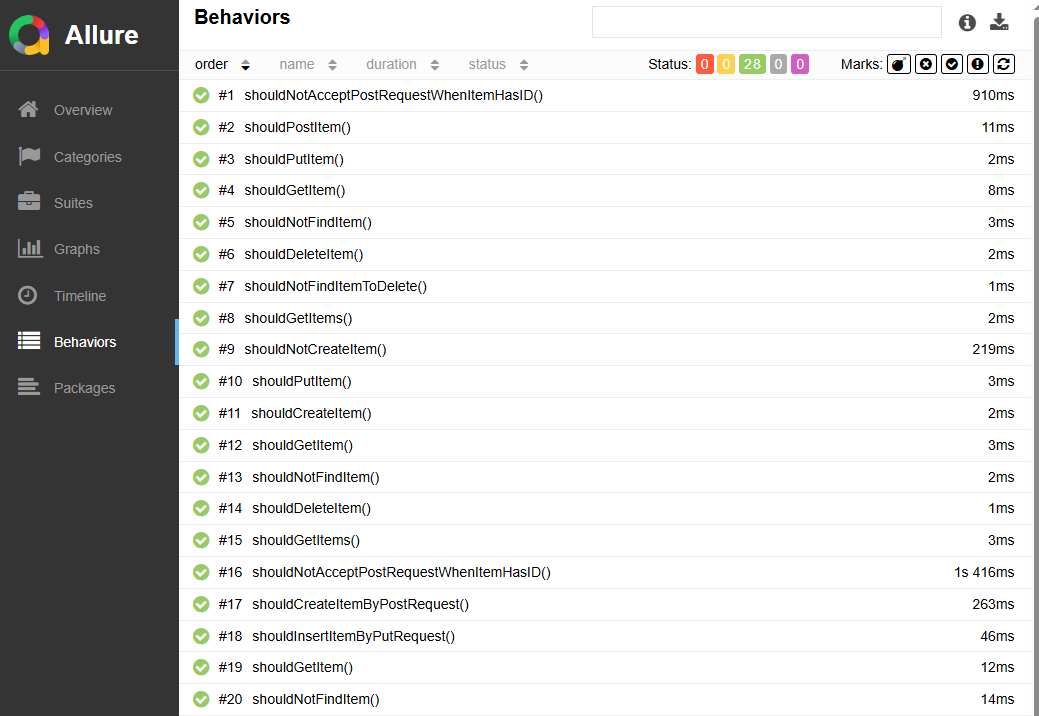Go to the Timeline section
This screenshot has width=1039, height=716.
(80, 296)
